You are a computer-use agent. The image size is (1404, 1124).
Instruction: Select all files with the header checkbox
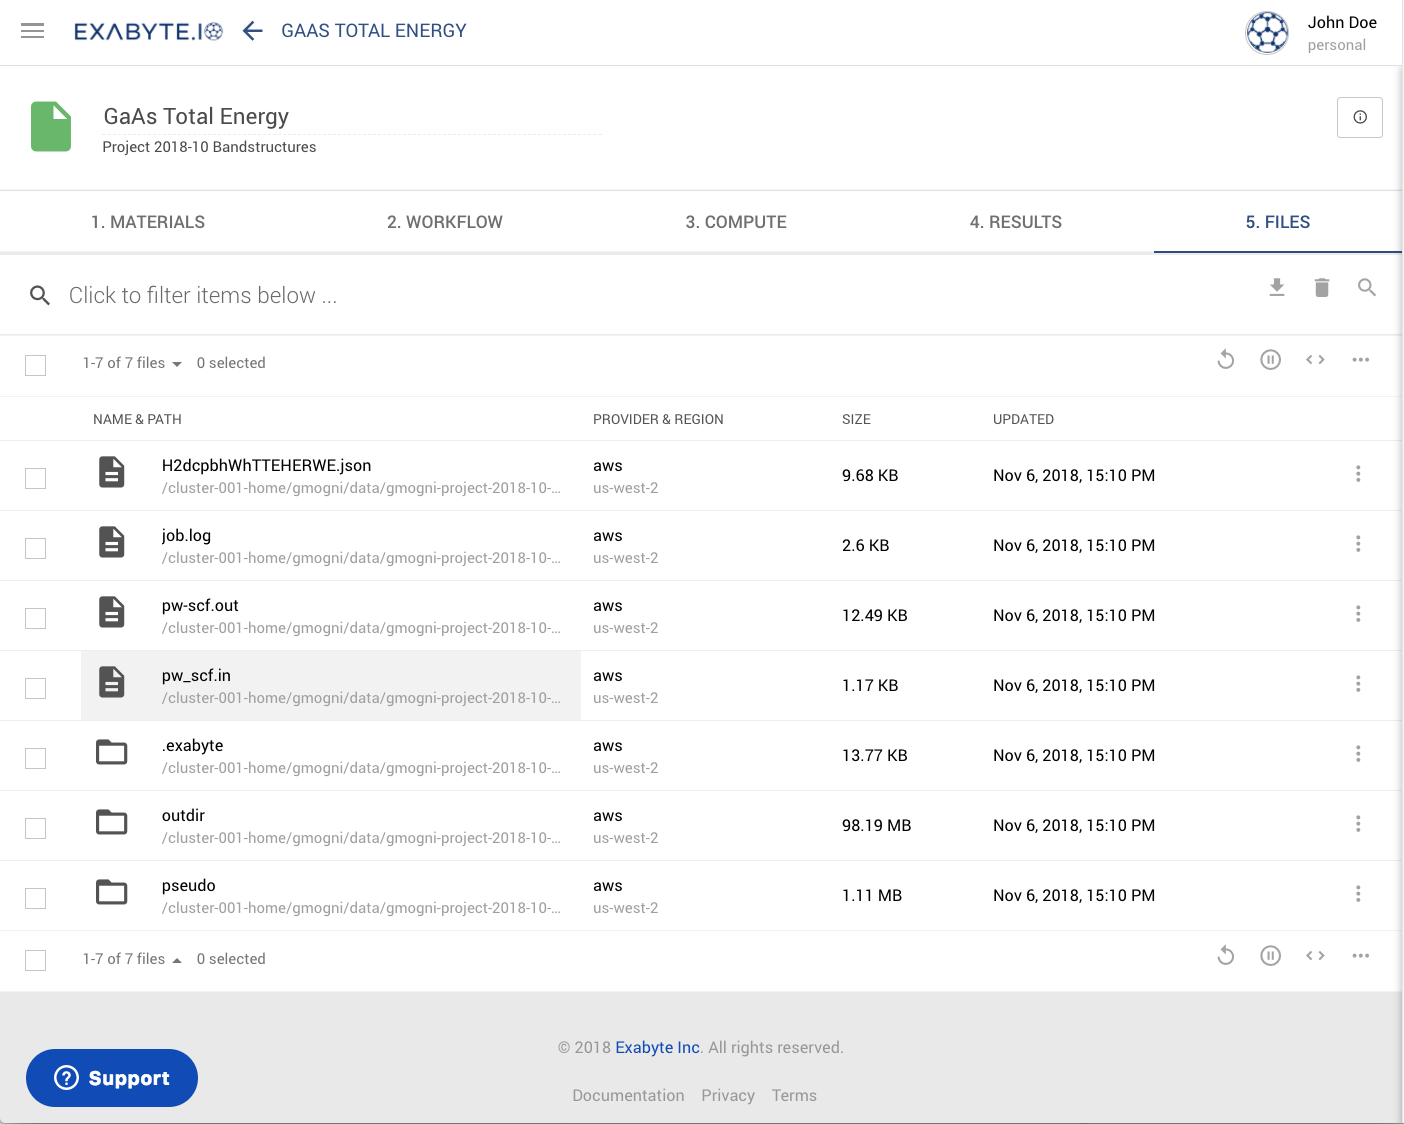pos(35,365)
